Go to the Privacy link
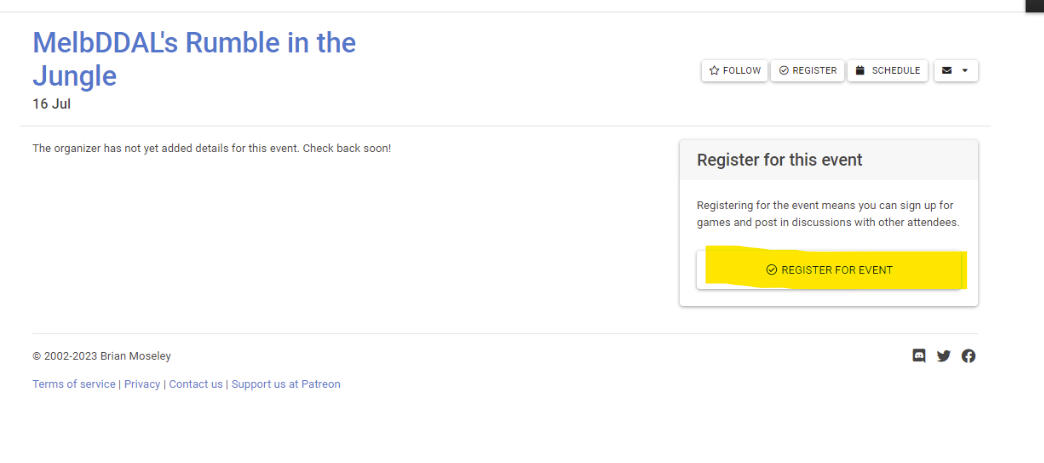The height and width of the screenshot is (463, 1044). (142, 384)
